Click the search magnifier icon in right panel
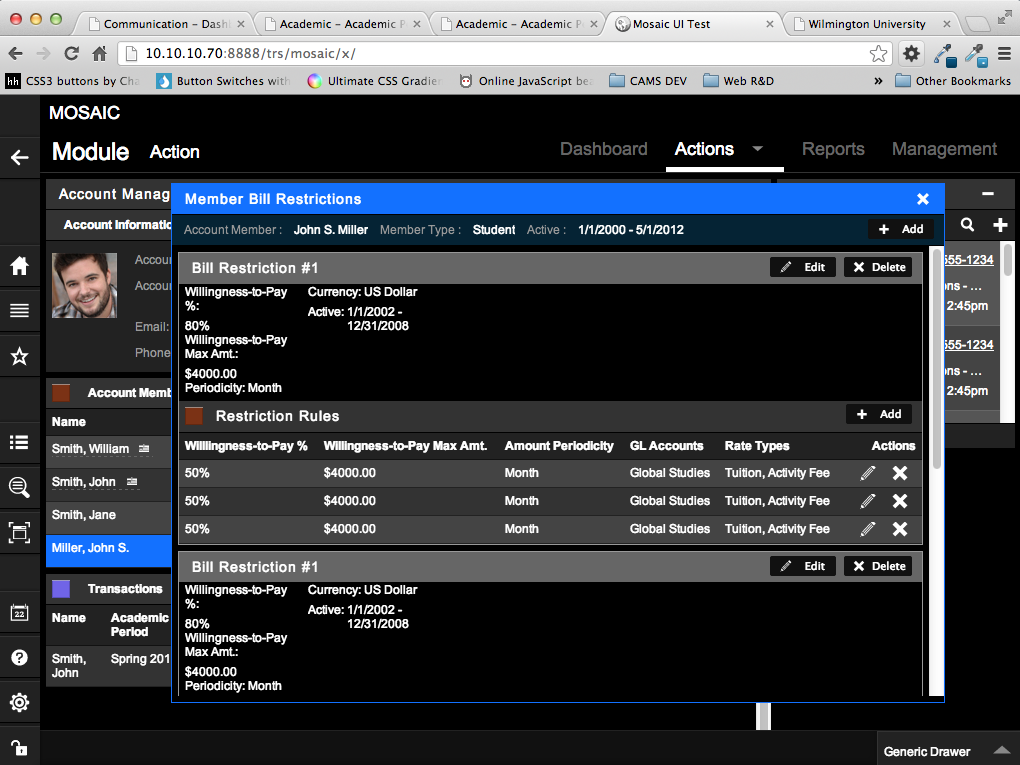Viewport: 1020px width, 765px height. pyautogui.click(x=967, y=225)
